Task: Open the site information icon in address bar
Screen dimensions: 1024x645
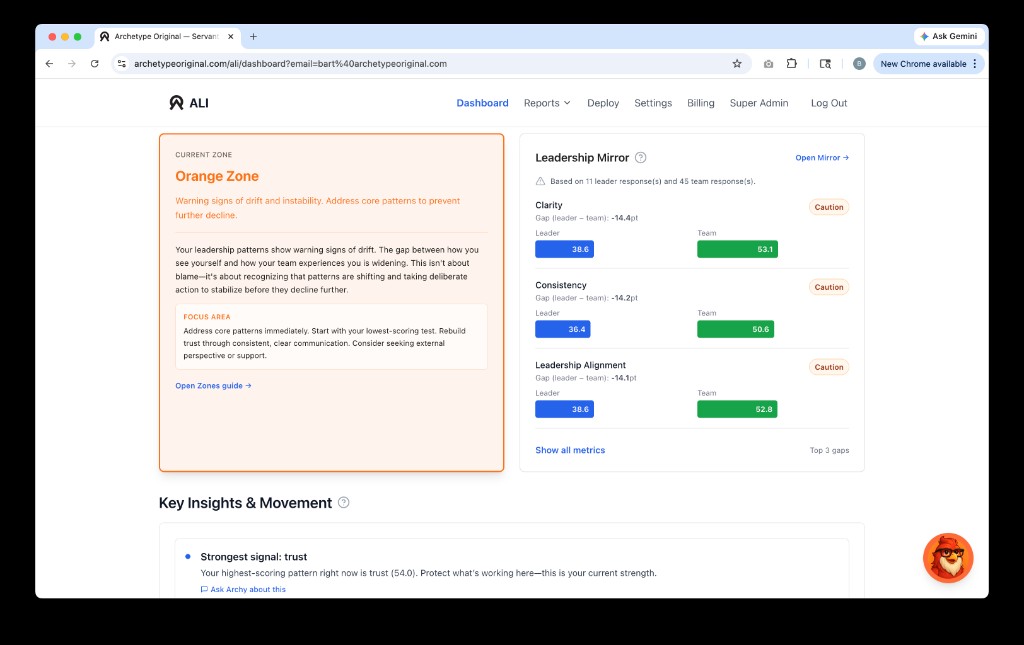Action: [x=121, y=63]
